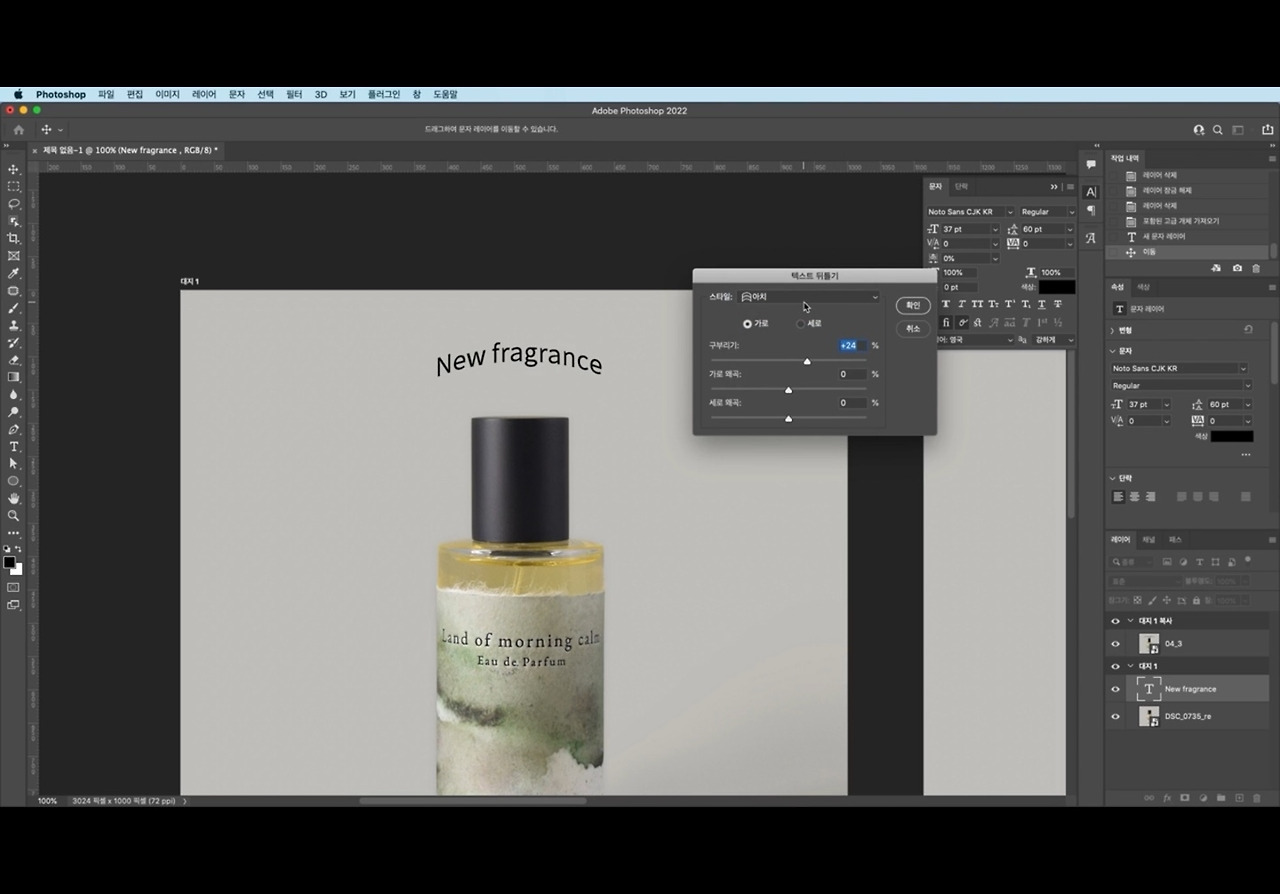1280x894 pixels.
Task: Collapse the 문자 section in Properties
Action: (x=1113, y=351)
